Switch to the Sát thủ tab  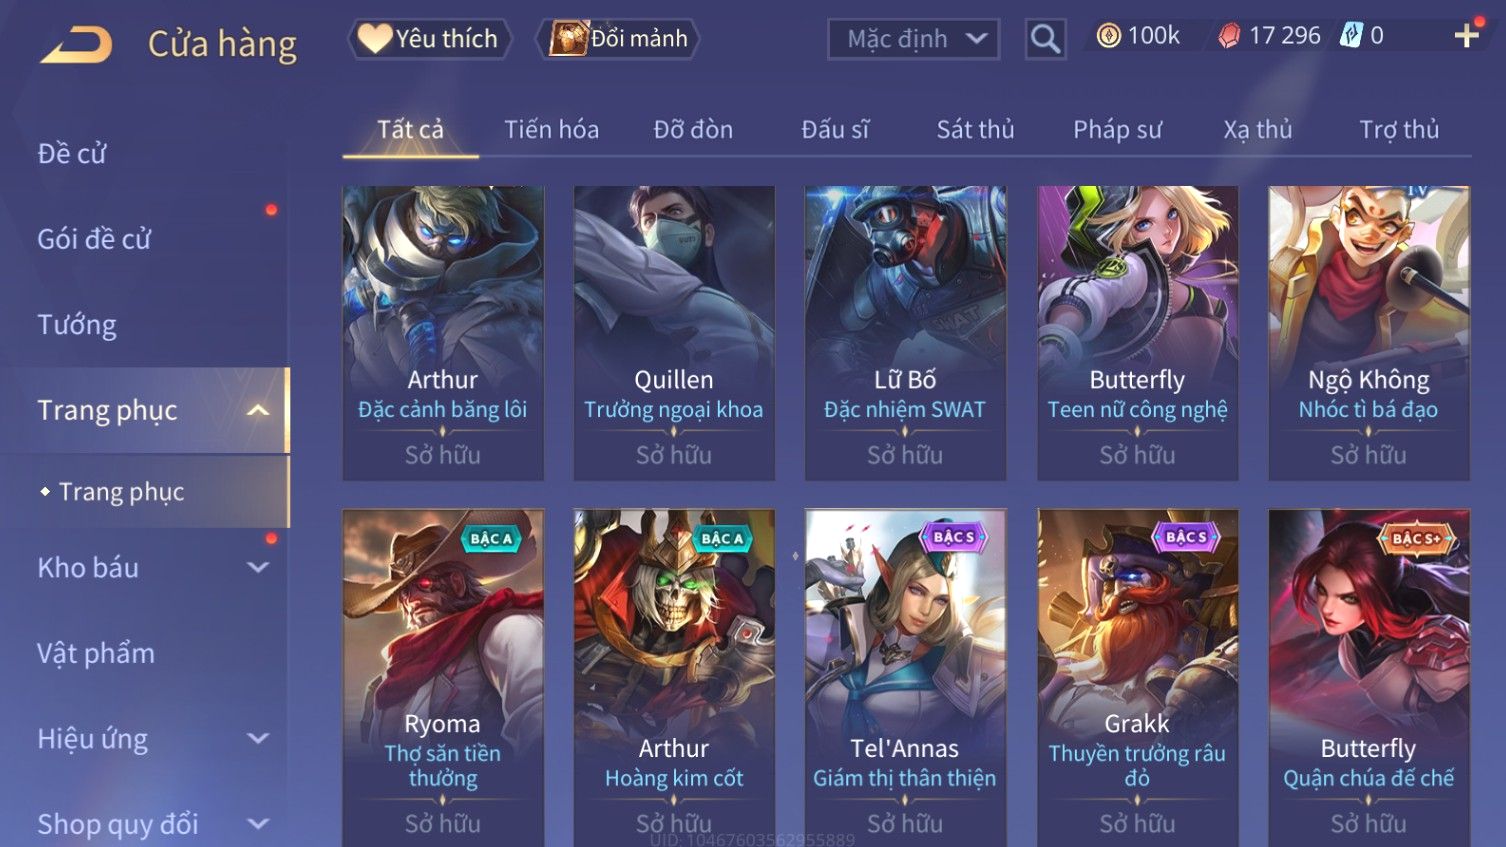(975, 130)
